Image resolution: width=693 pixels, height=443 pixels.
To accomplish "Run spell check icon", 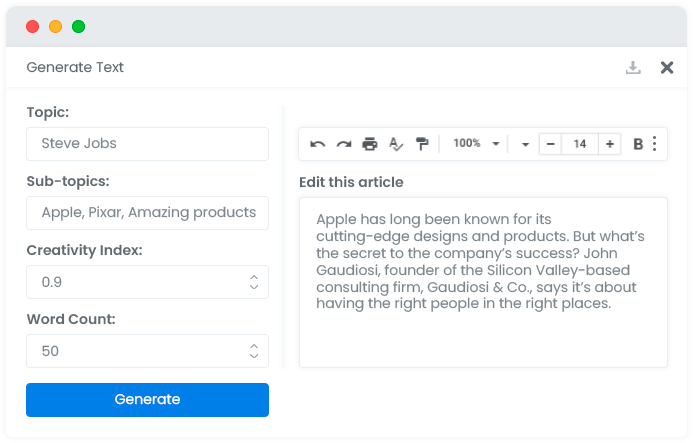I will [396, 144].
